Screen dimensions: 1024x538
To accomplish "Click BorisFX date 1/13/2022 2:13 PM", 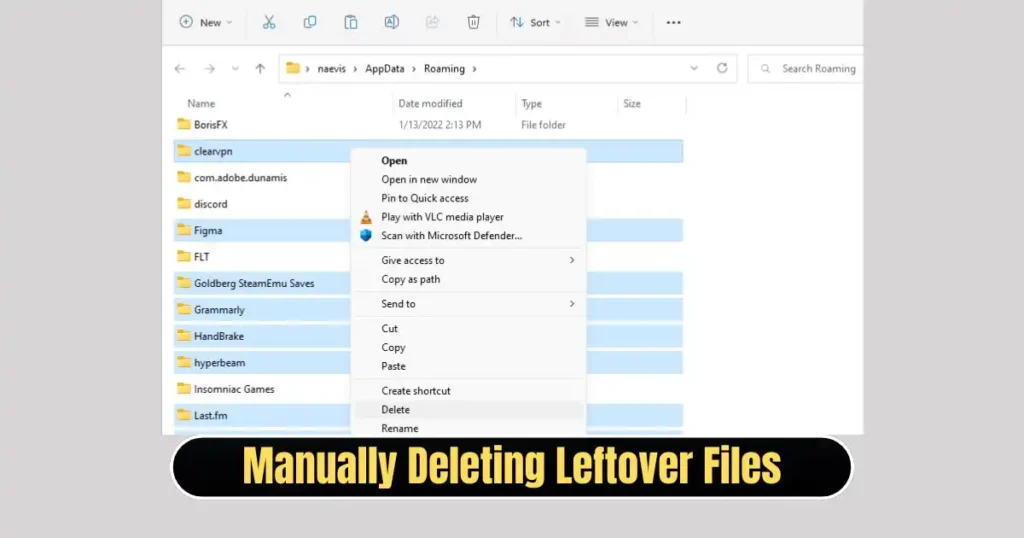I will tap(440, 125).
